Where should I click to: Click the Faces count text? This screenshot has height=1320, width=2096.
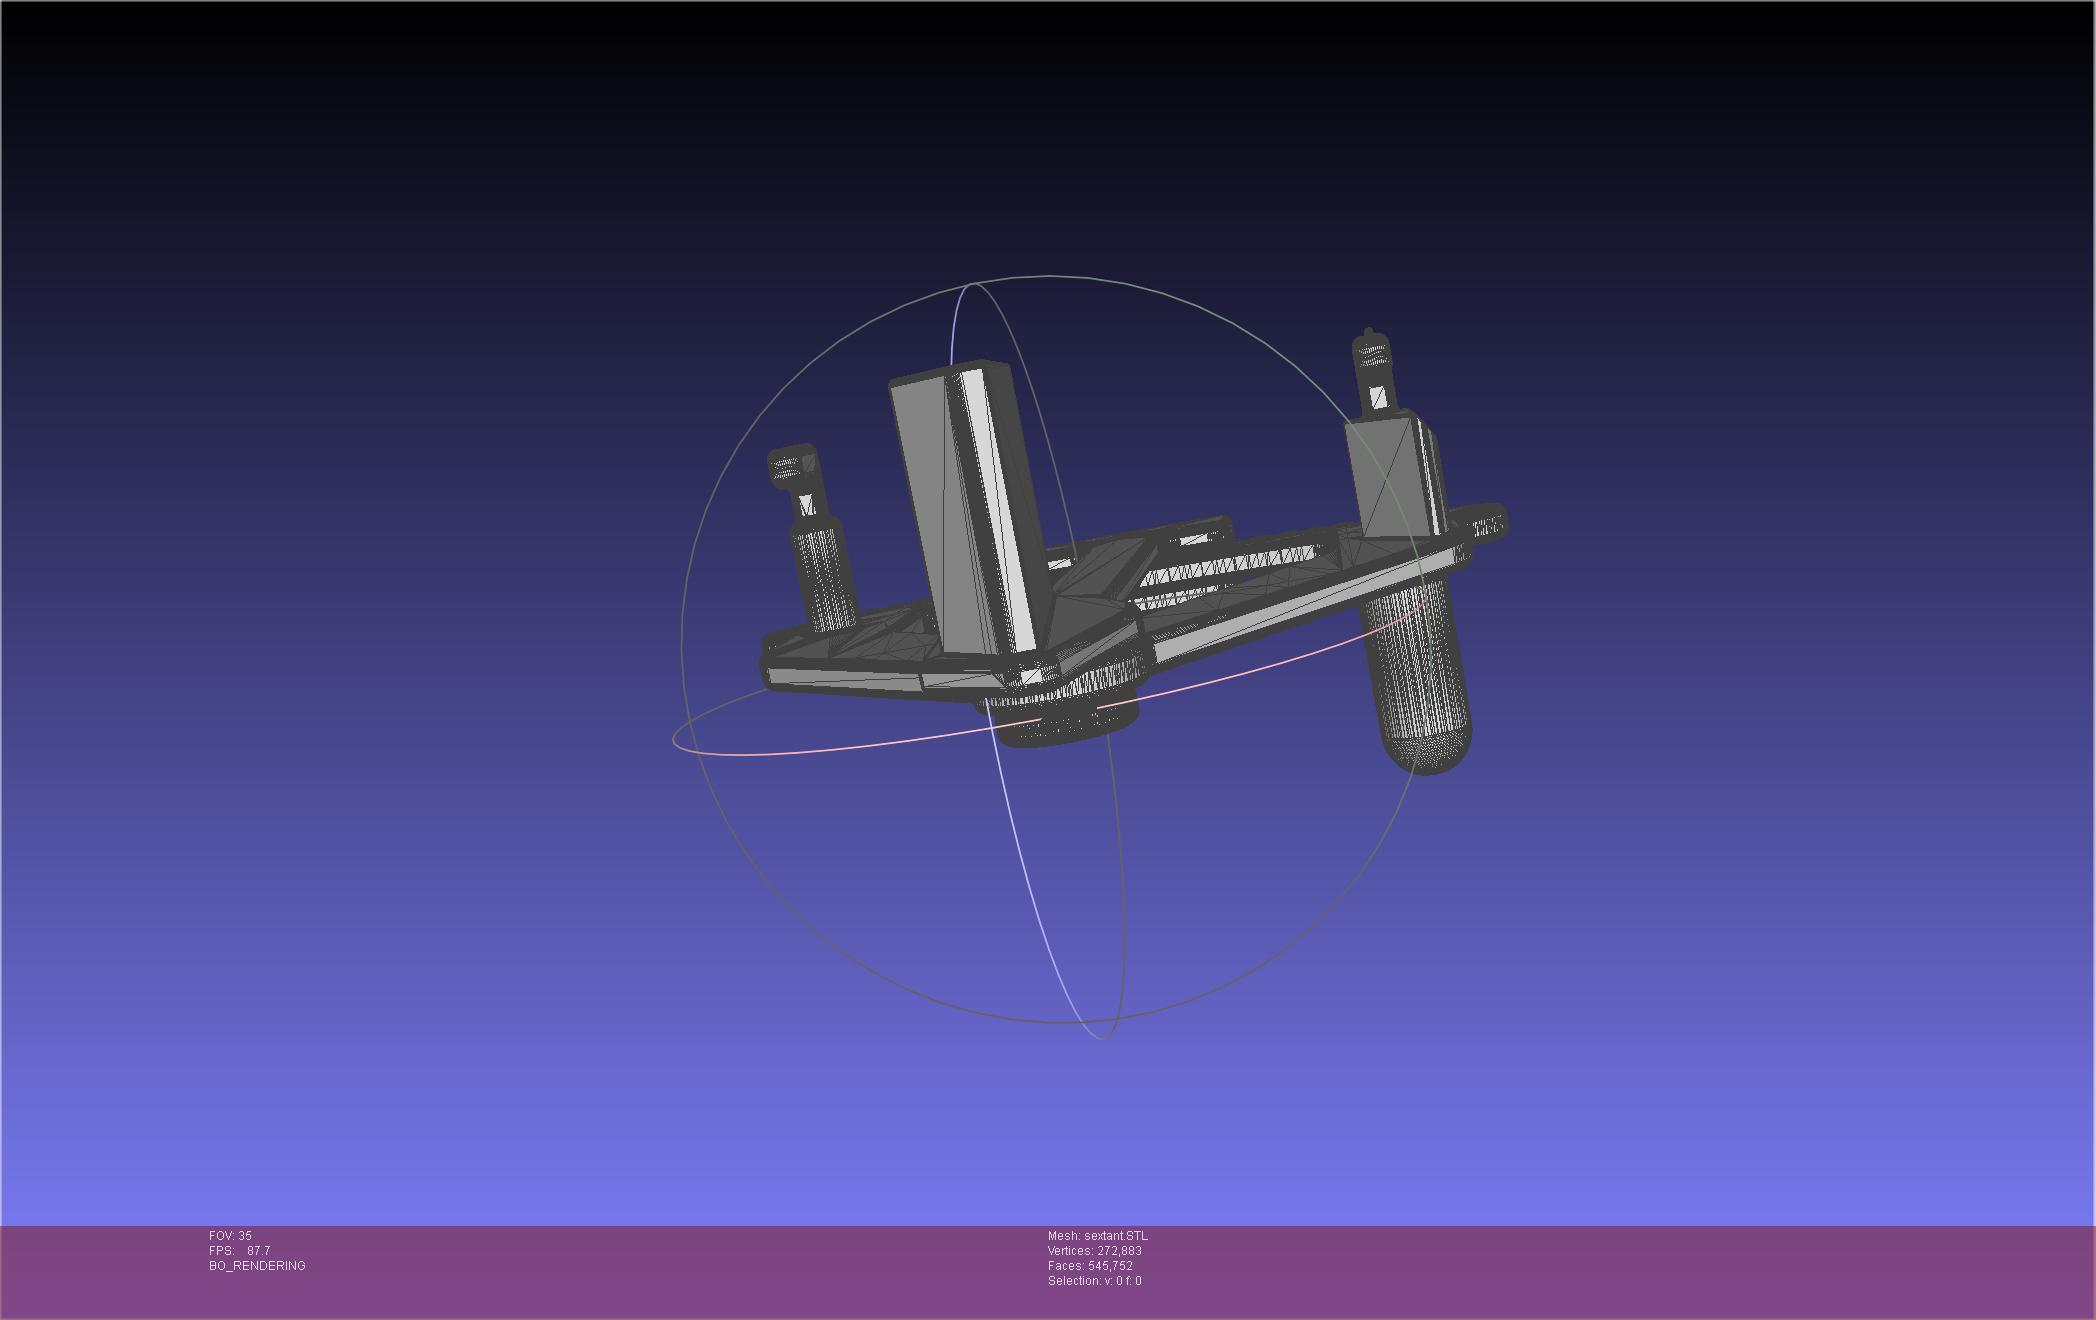click(x=1090, y=1266)
